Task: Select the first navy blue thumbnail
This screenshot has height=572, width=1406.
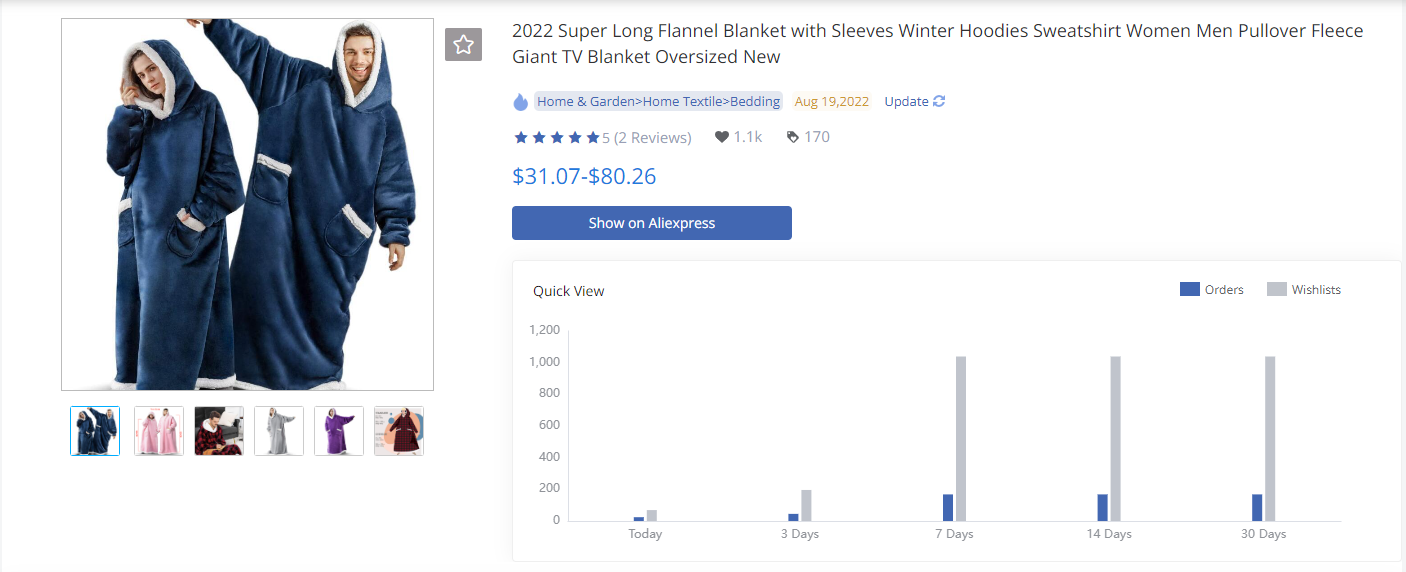Action: (95, 431)
